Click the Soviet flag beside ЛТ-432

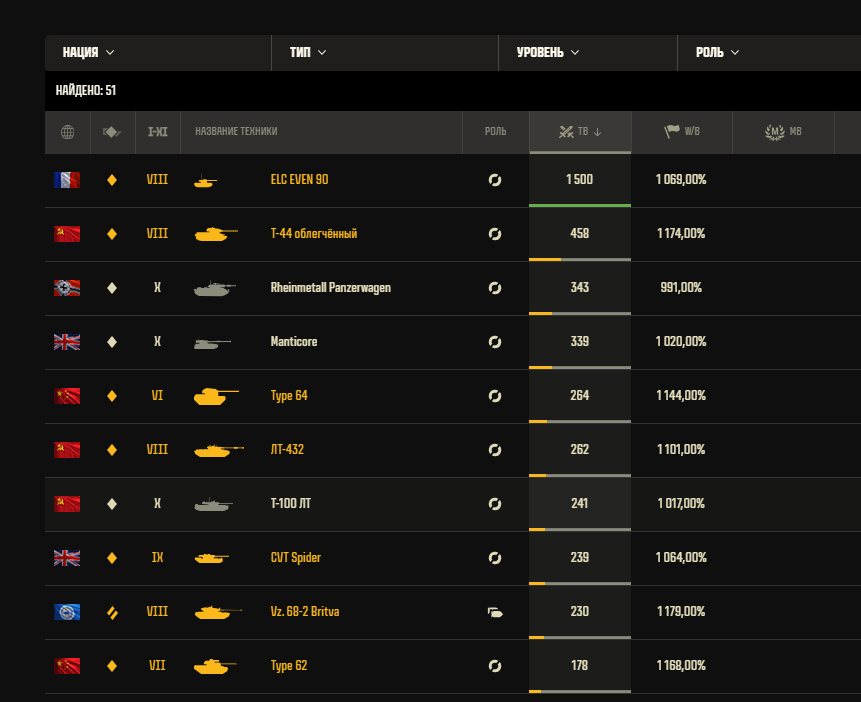tap(67, 450)
